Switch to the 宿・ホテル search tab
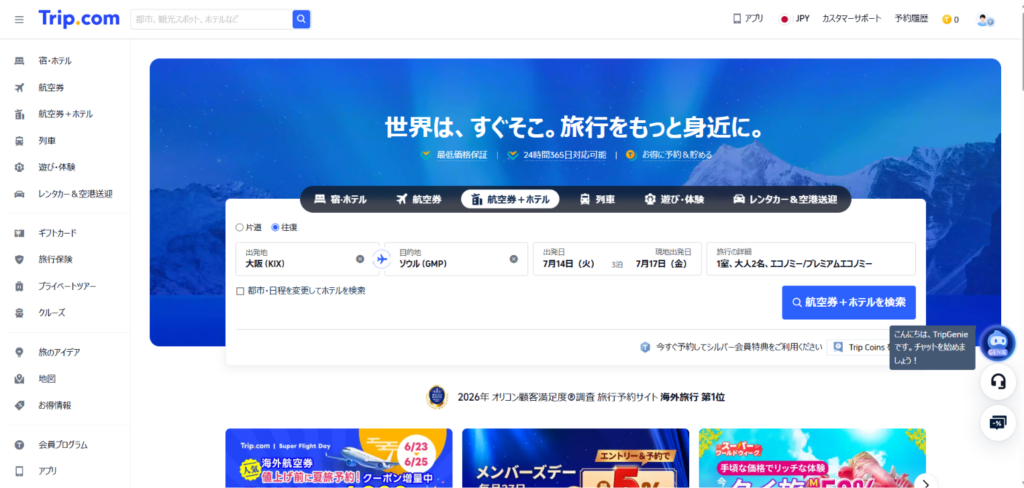 click(340, 199)
